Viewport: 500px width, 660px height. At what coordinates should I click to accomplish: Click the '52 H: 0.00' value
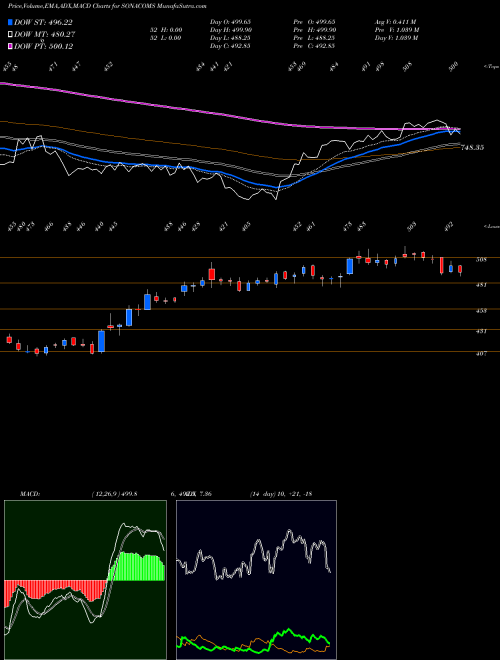point(165,30)
